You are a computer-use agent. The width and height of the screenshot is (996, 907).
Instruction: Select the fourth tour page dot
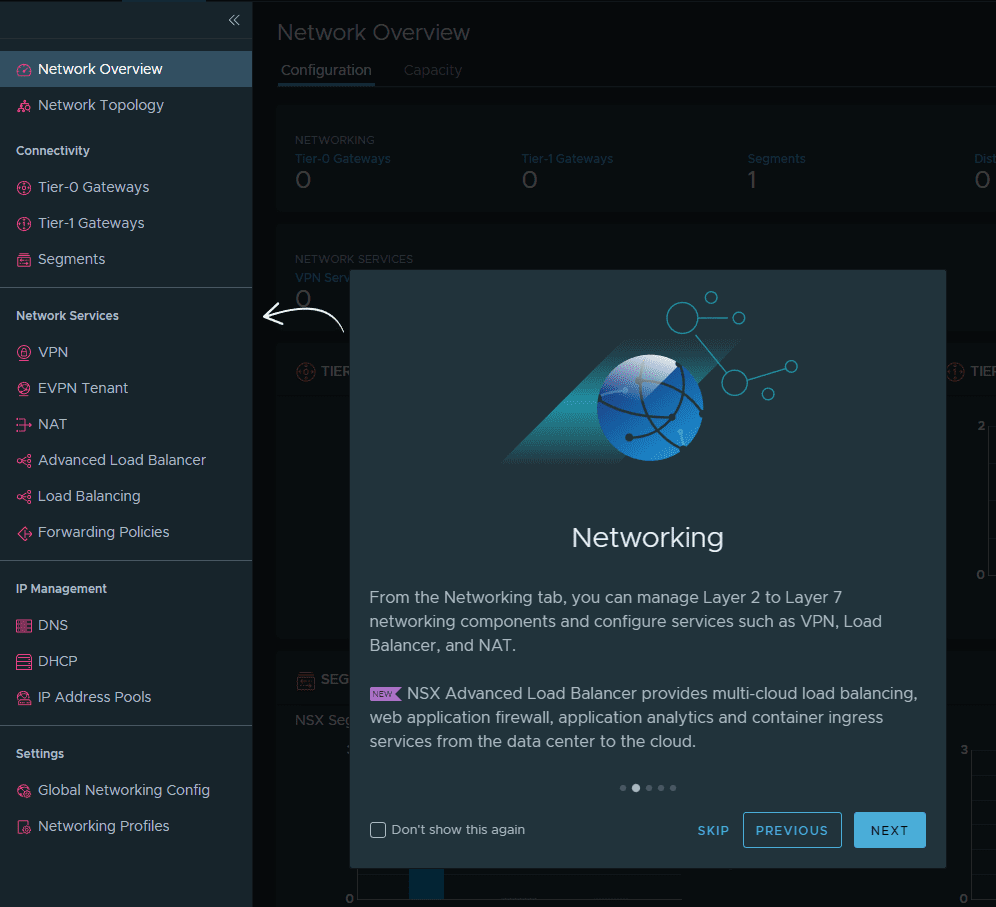coord(661,788)
